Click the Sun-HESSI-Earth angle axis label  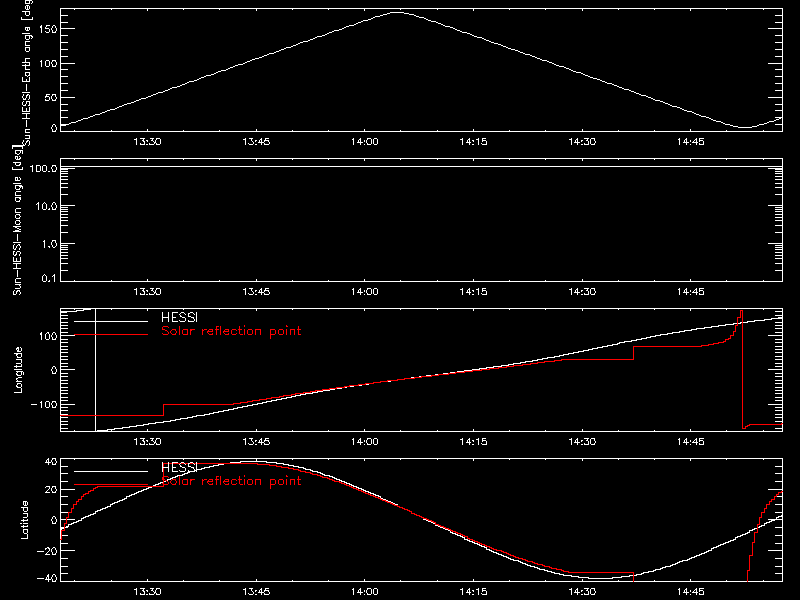(x=27, y=73)
